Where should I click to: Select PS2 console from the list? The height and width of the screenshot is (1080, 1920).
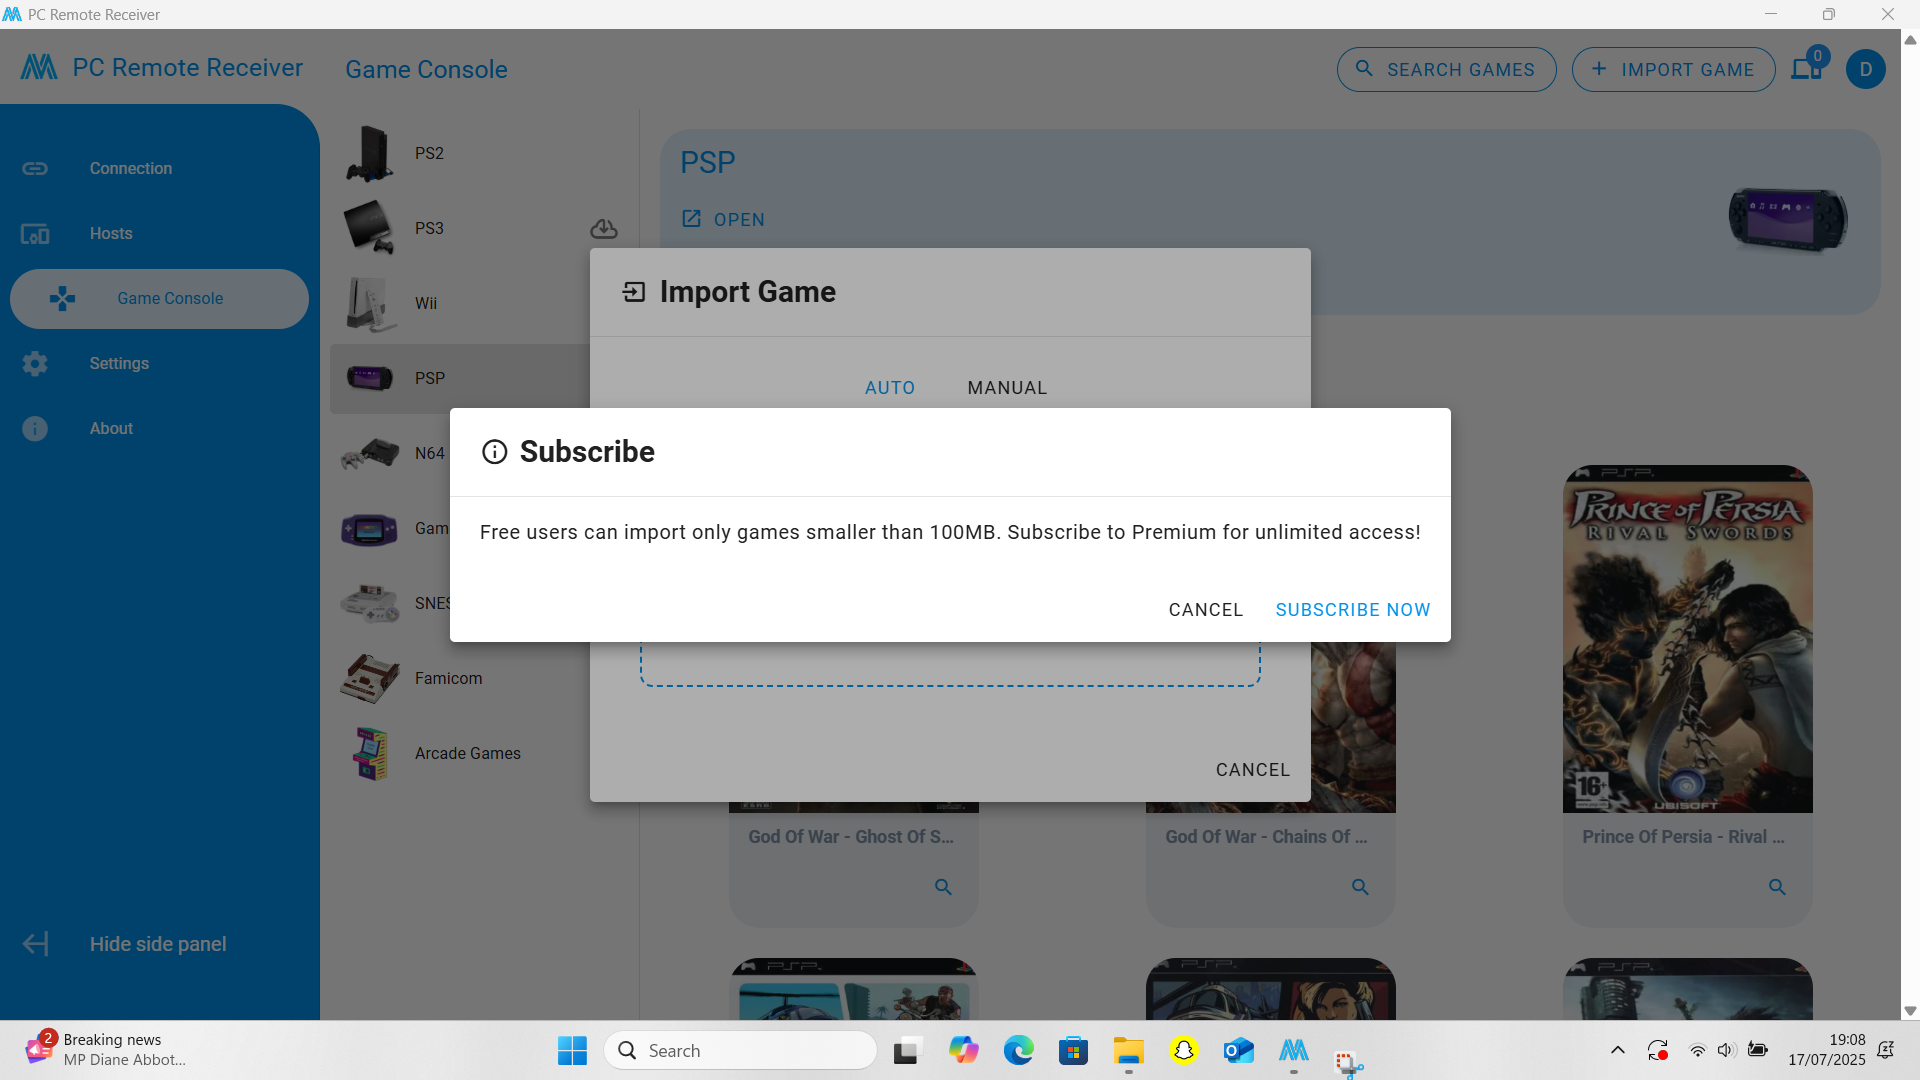coord(429,153)
